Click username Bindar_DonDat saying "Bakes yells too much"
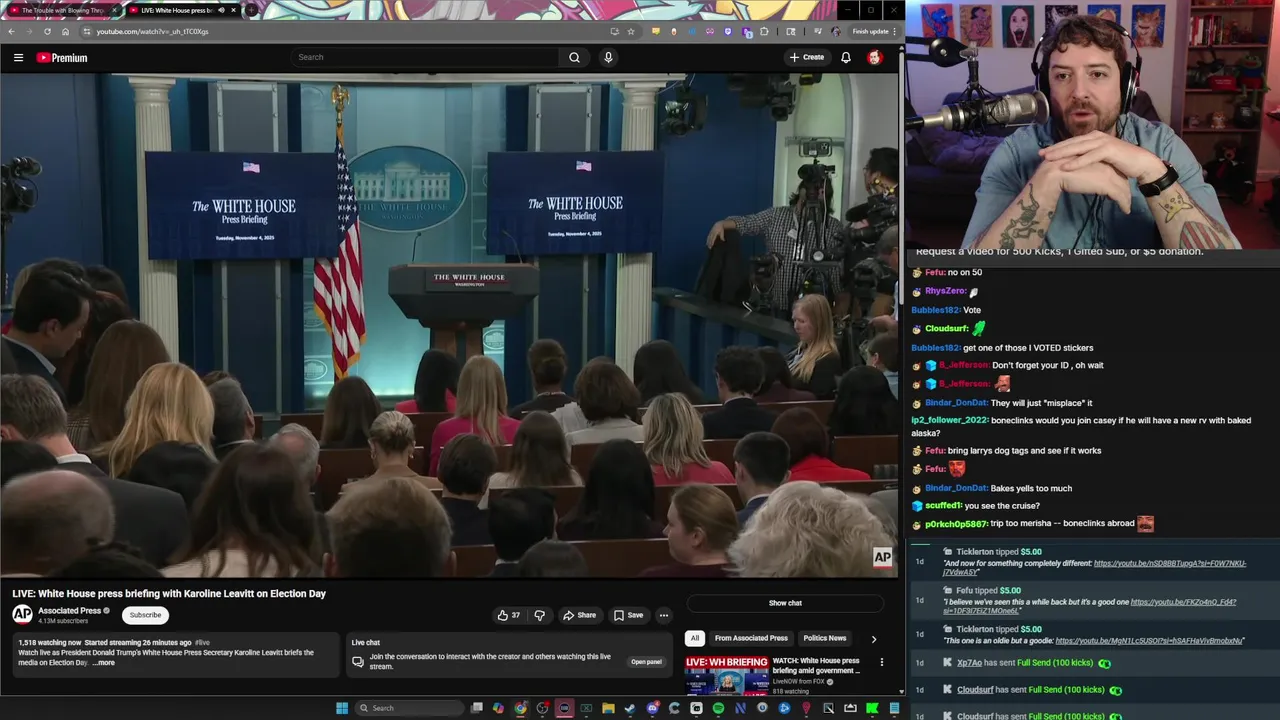Screen dimensions: 1280x720 pos(956,488)
